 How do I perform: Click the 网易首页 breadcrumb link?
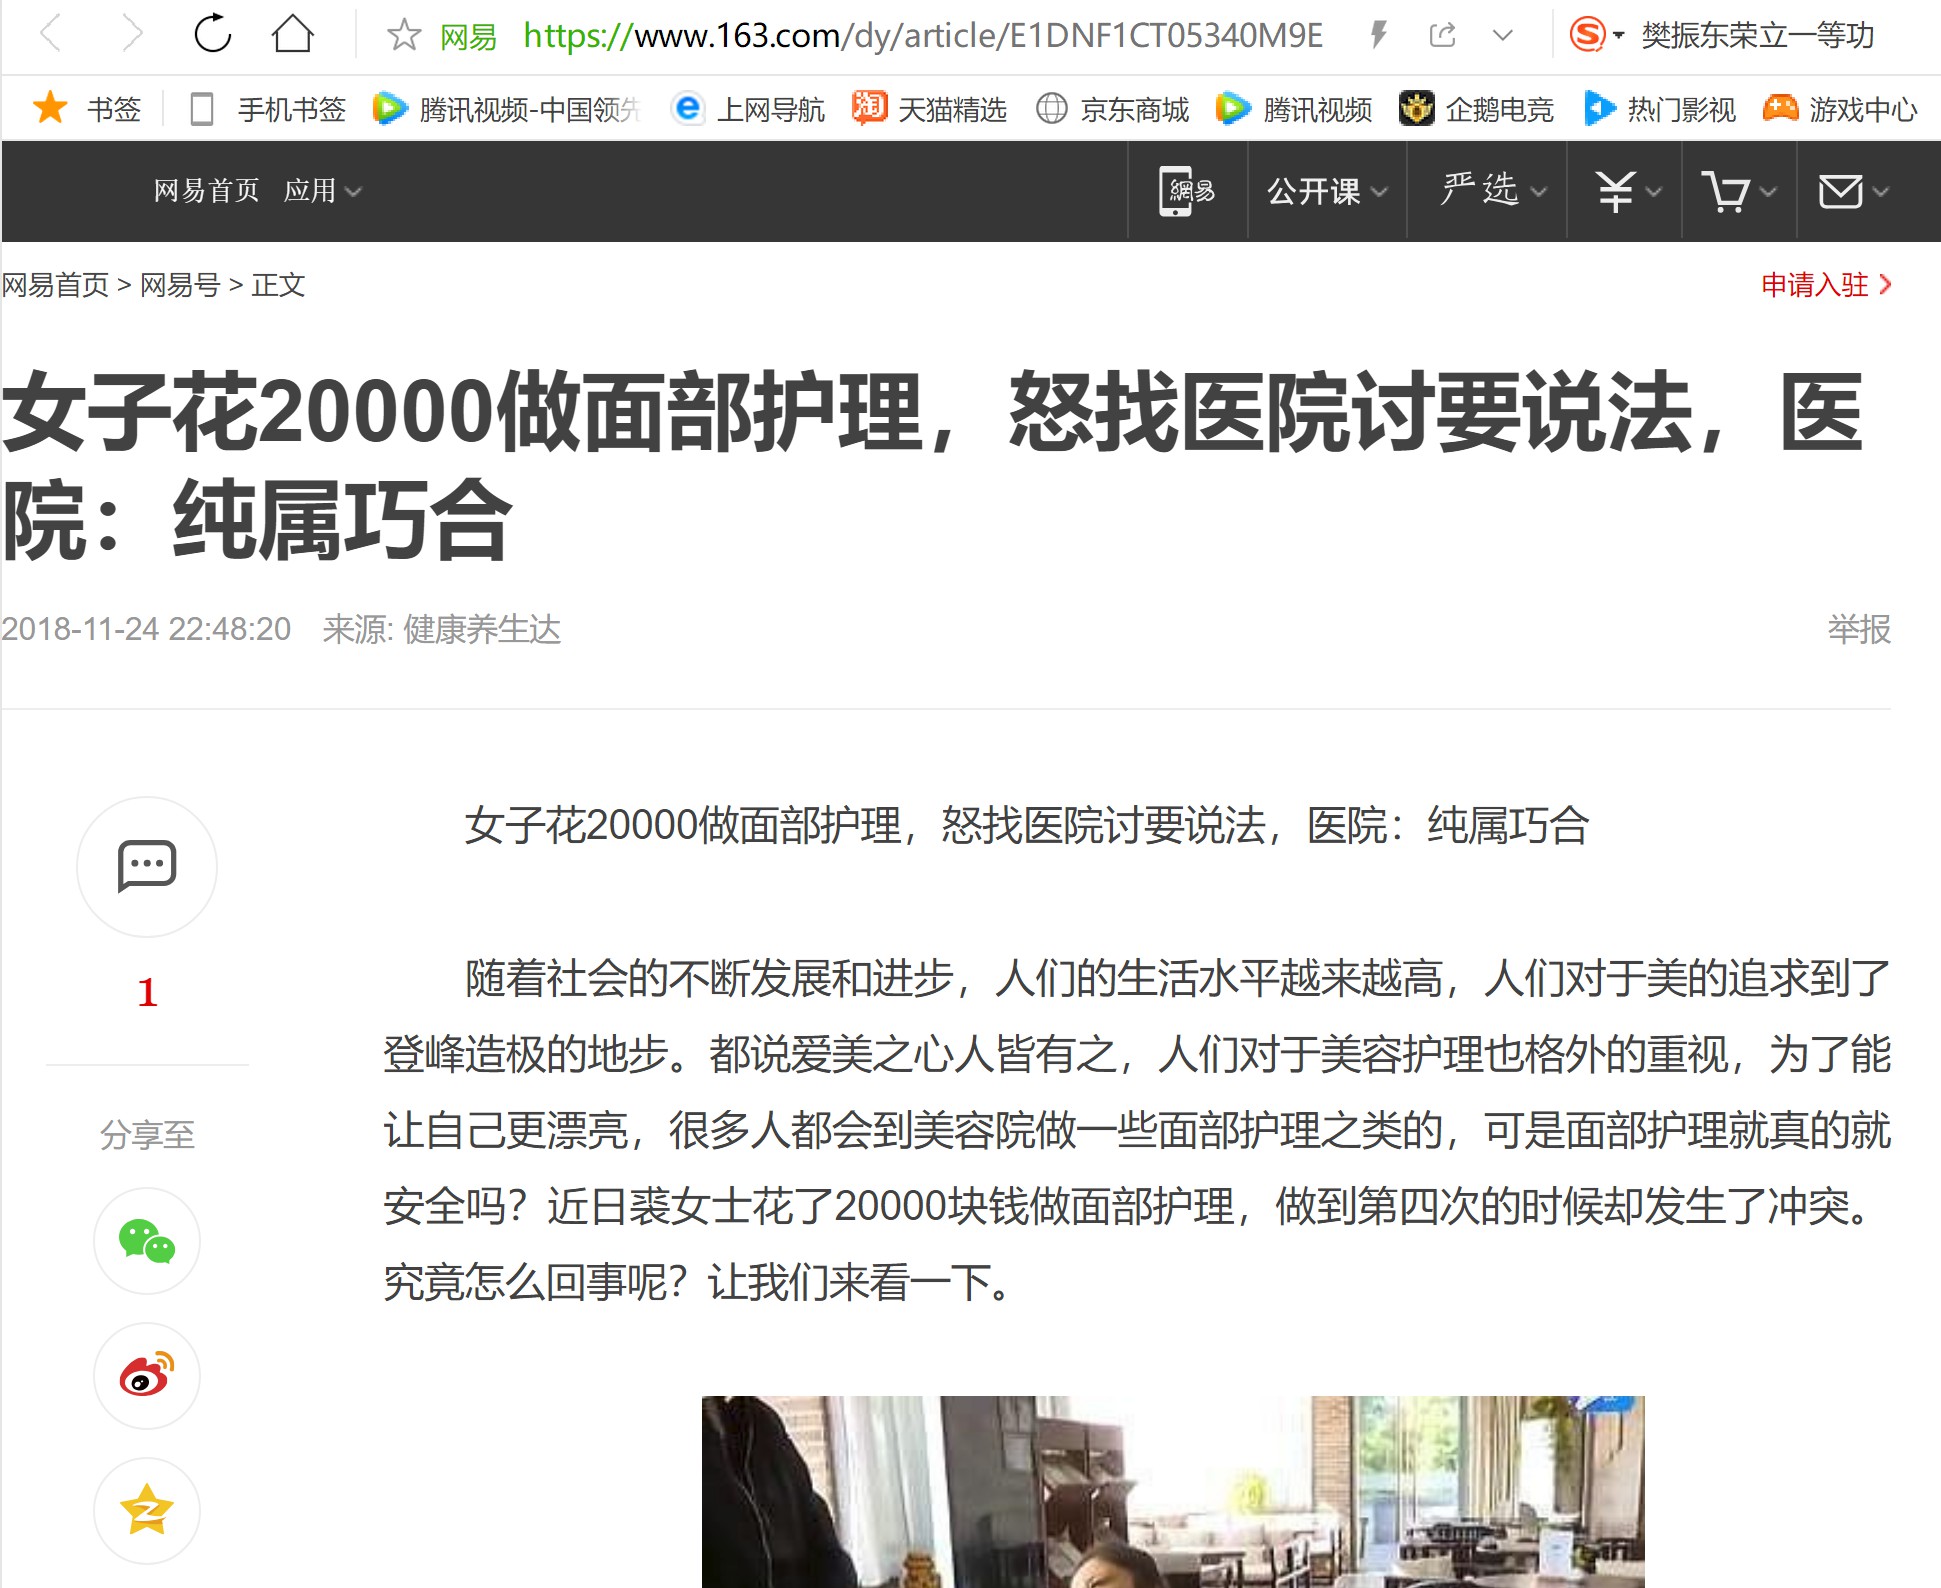click(55, 285)
